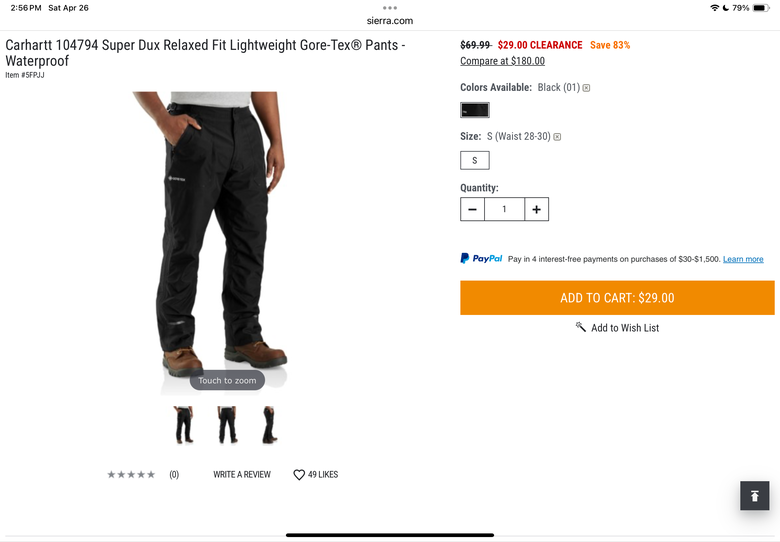Tap the heart icon for 49 likes
This screenshot has height=542, width=780.
pos(299,475)
